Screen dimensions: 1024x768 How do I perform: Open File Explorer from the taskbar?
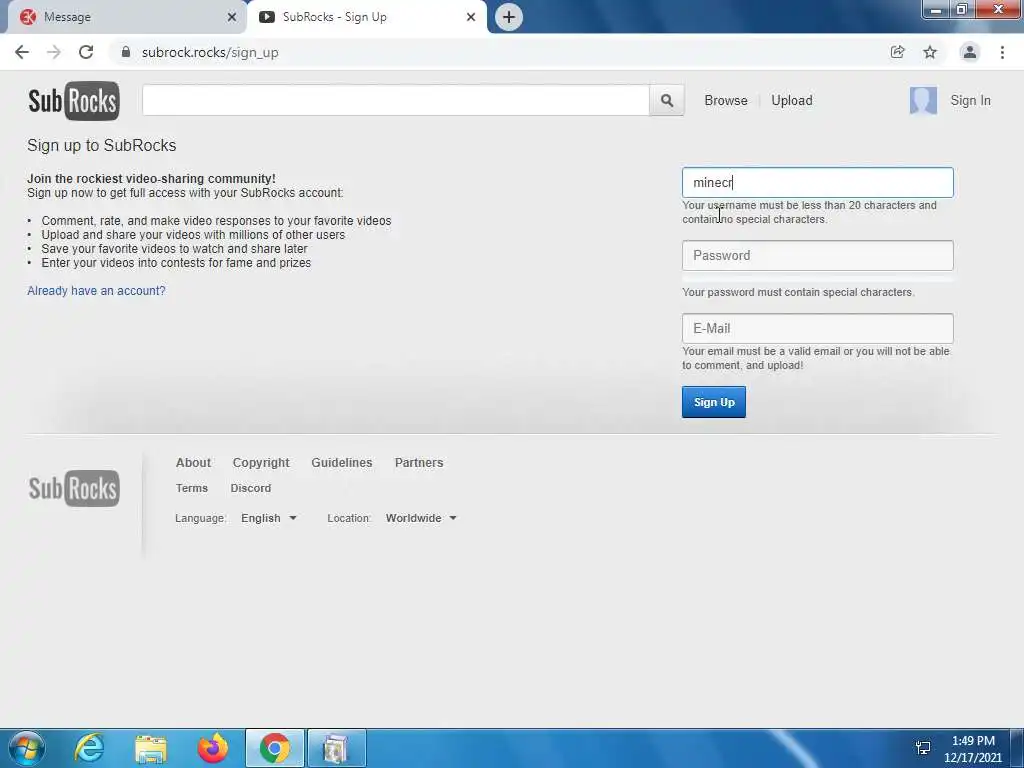151,748
